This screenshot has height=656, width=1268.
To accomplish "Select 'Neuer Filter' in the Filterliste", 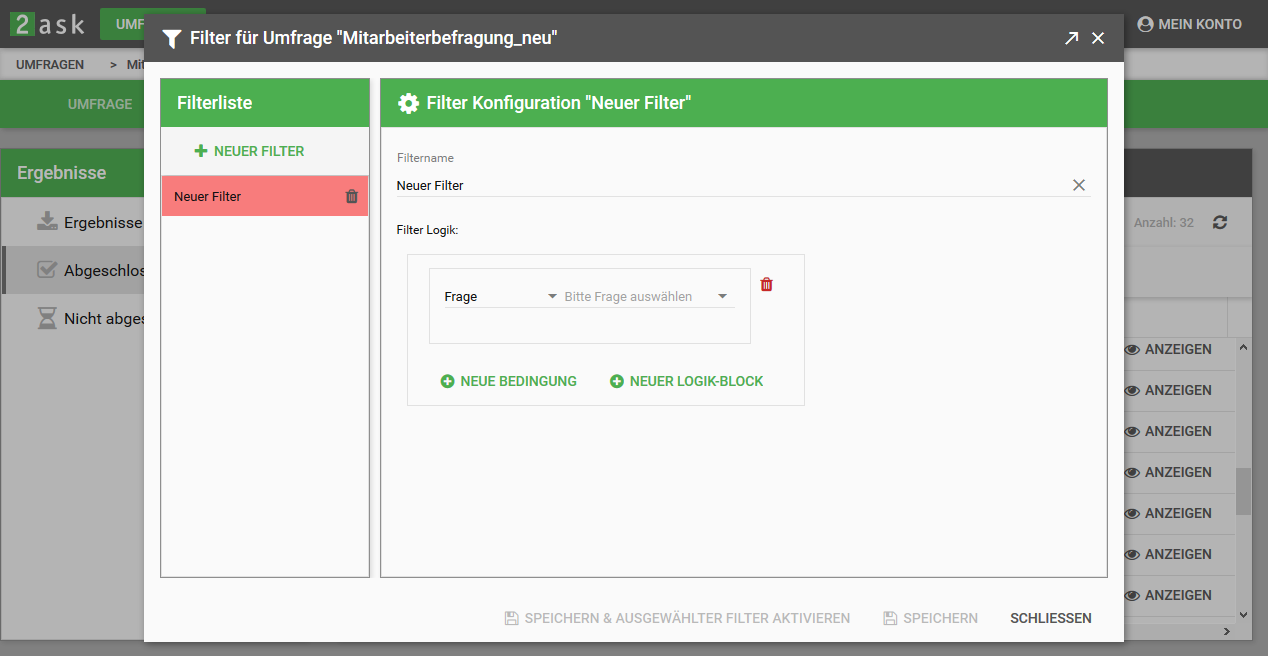I will tap(265, 196).
